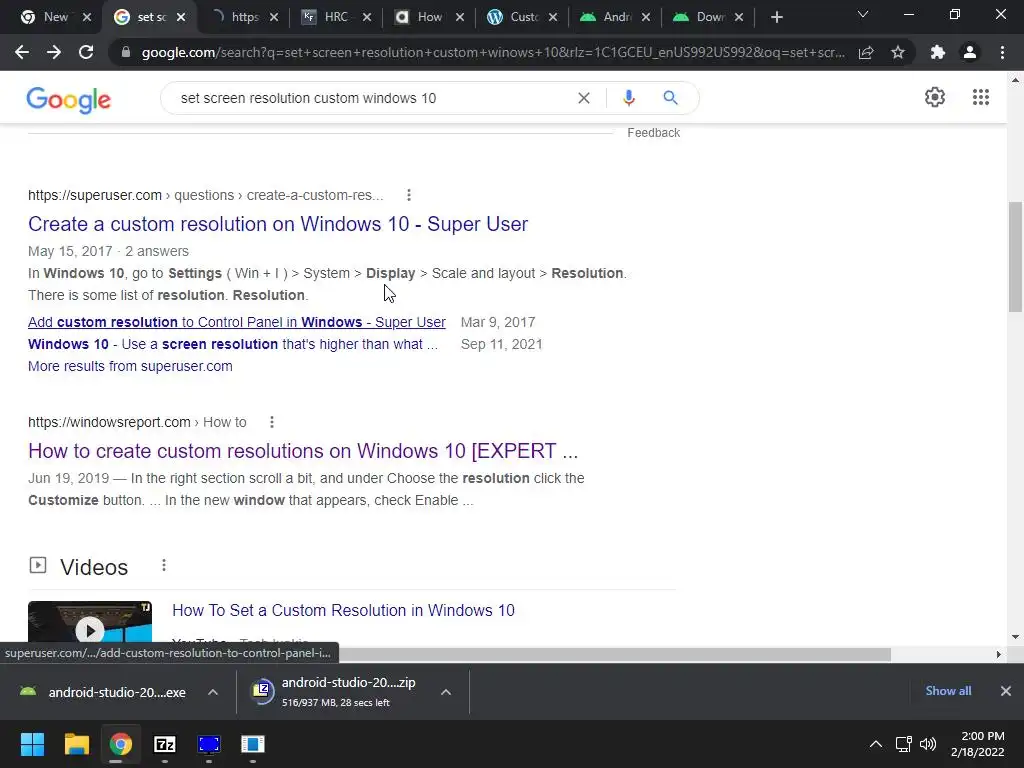This screenshot has width=1024, height=768.
Task: Open Chrome profile avatar
Action: click(x=970, y=52)
